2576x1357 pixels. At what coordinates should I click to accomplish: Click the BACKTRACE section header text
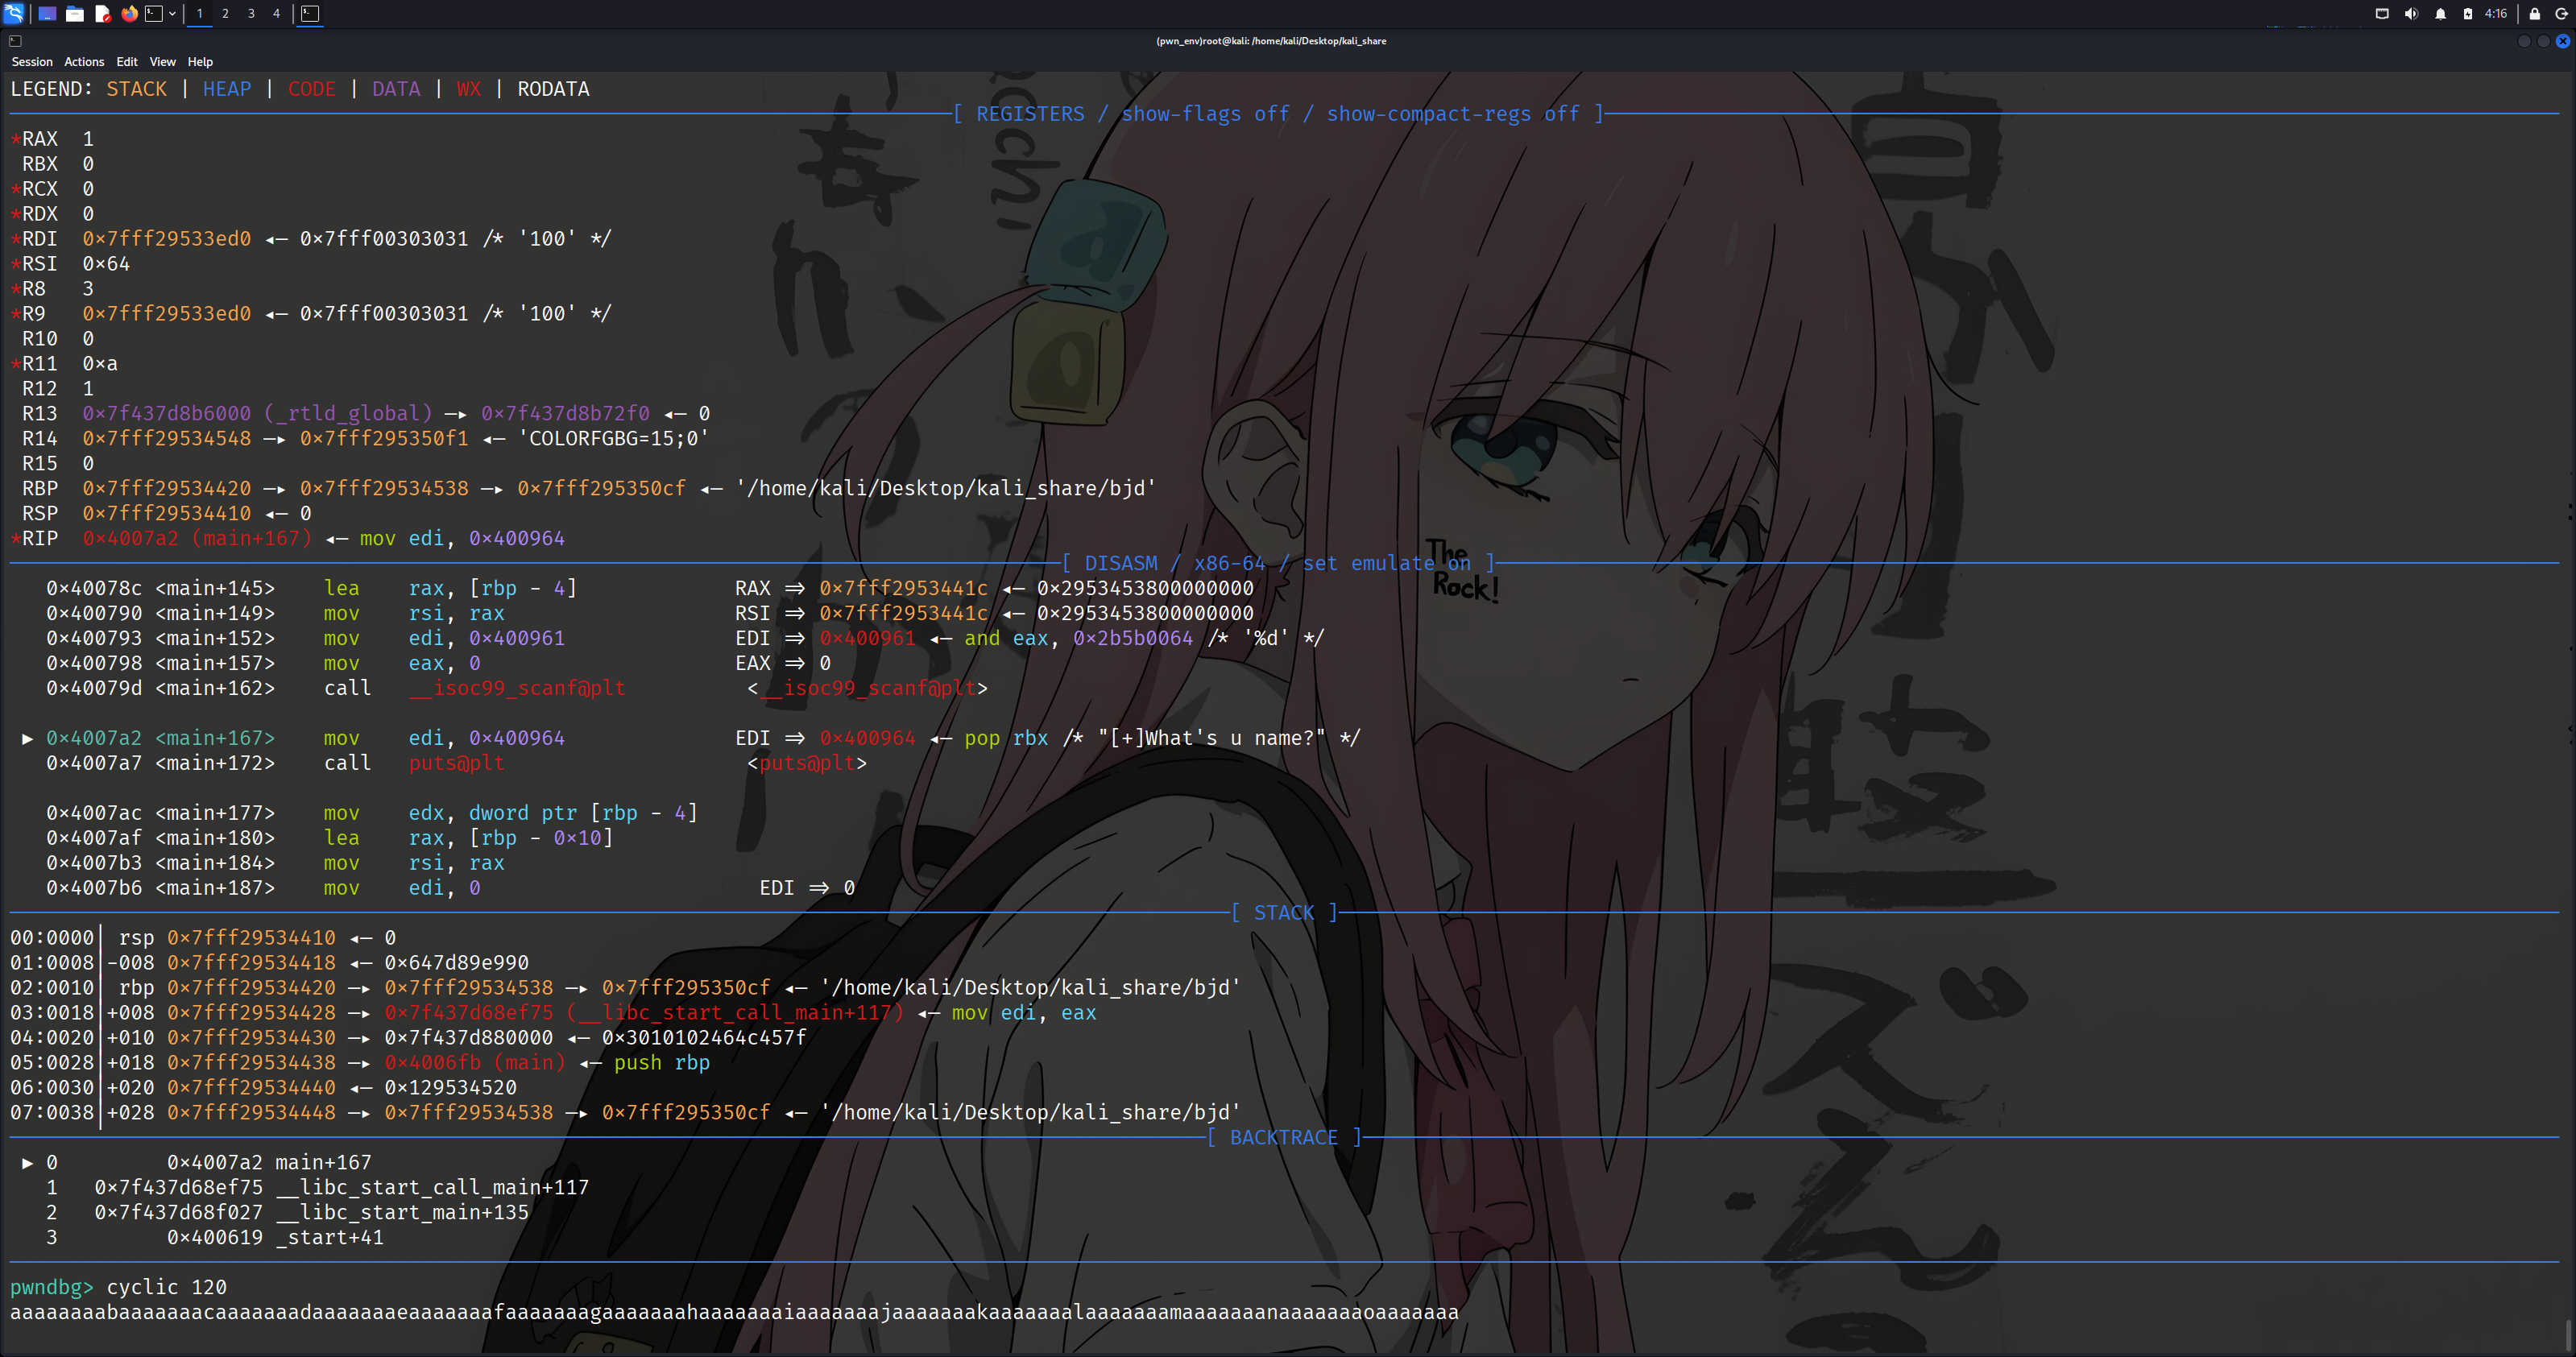click(x=1284, y=1138)
